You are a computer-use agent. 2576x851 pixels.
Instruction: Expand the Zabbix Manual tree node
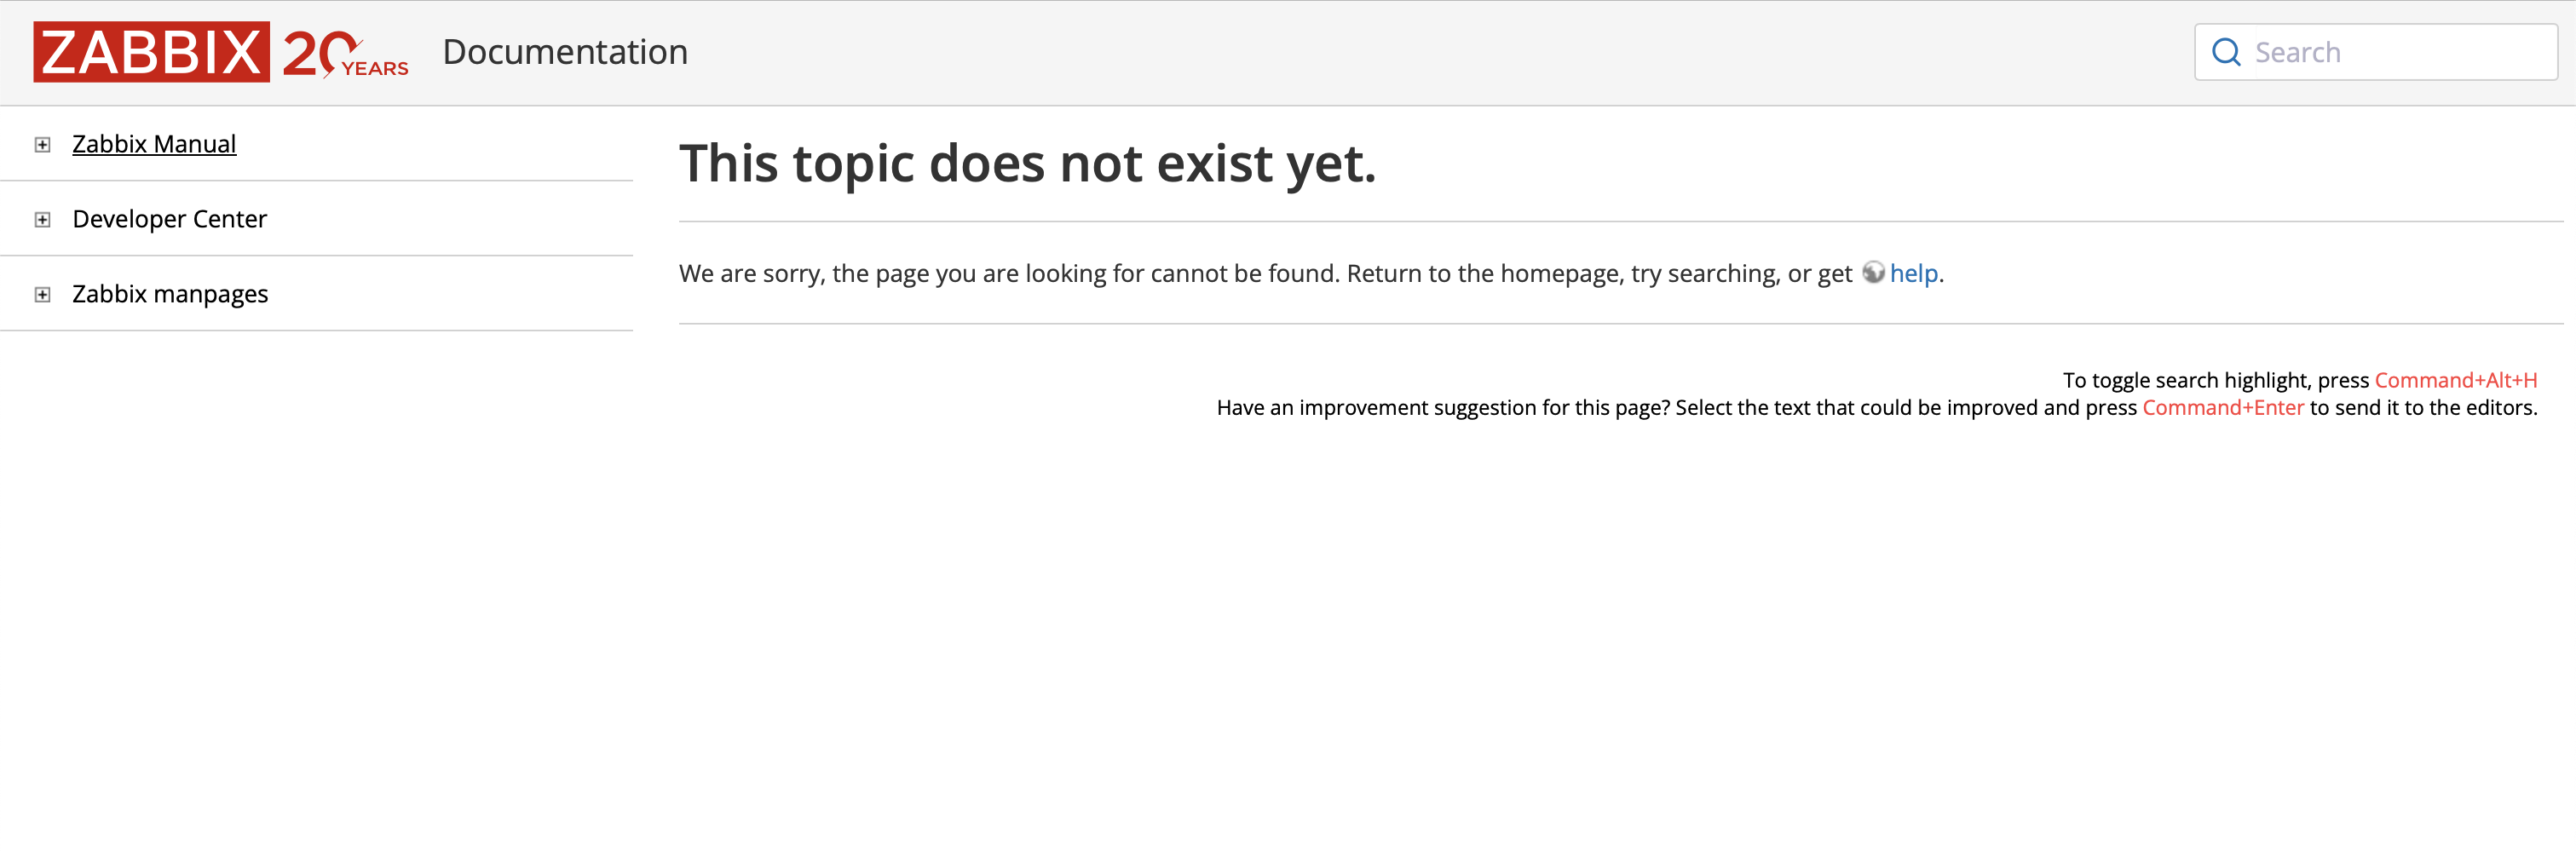[x=42, y=145]
